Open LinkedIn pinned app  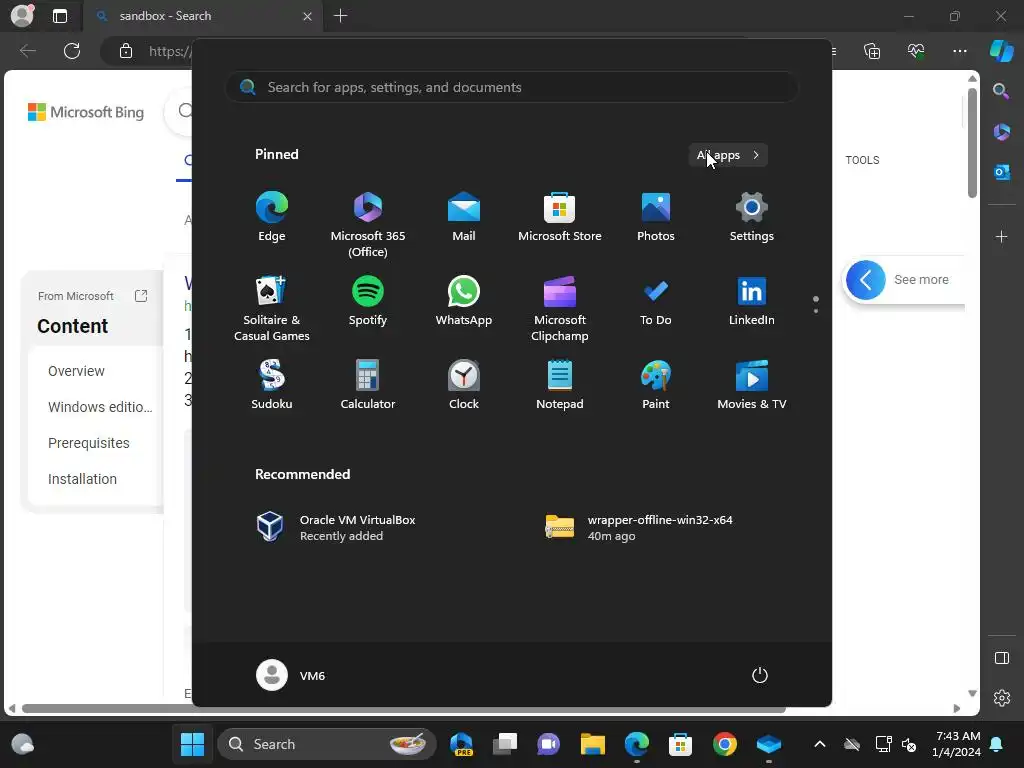tap(752, 300)
